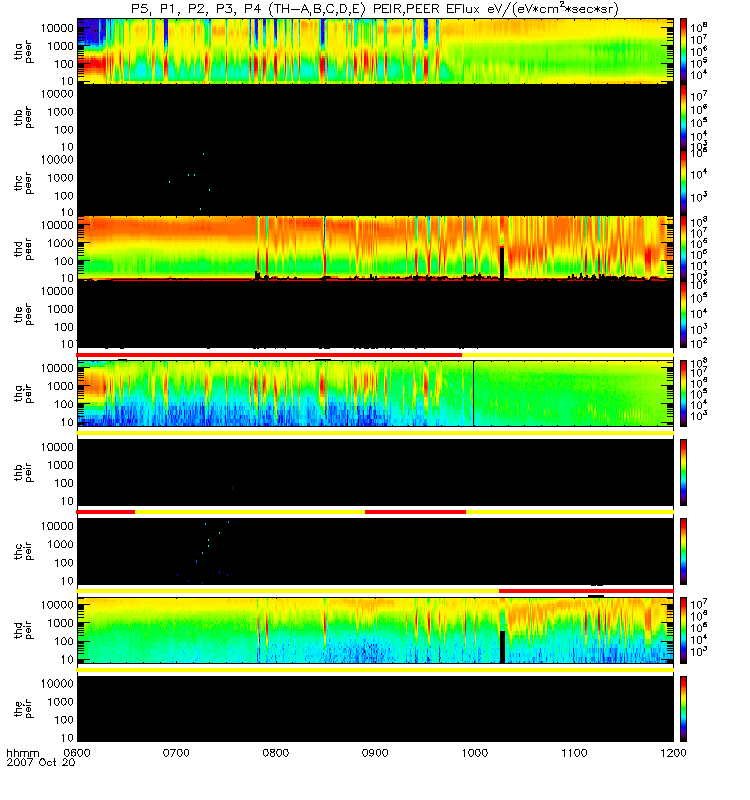Click the '2007 Oct 20' date label
This screenshot has height=800, width=750.
41,762
